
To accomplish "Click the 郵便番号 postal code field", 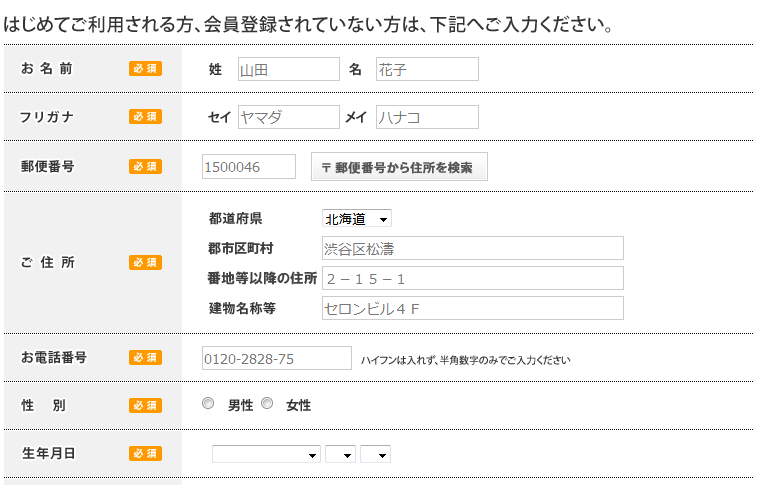I will (x=249, y=167).
